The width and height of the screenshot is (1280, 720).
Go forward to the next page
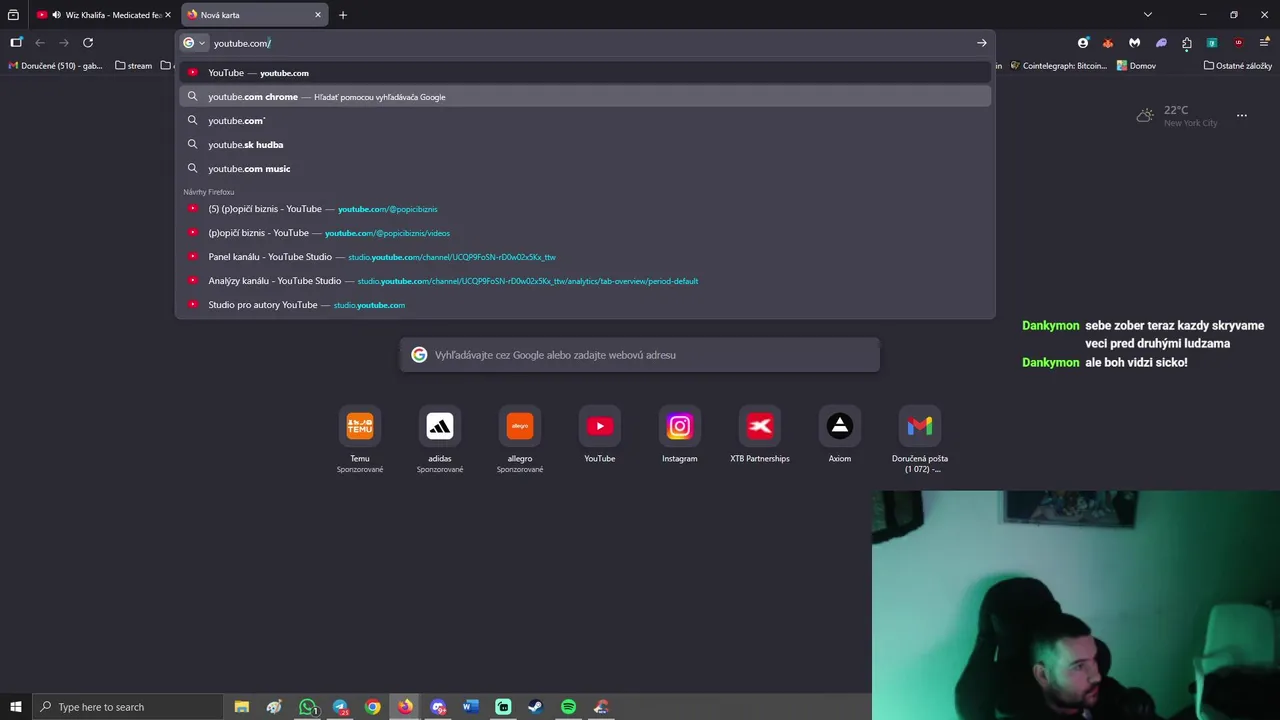64,43
